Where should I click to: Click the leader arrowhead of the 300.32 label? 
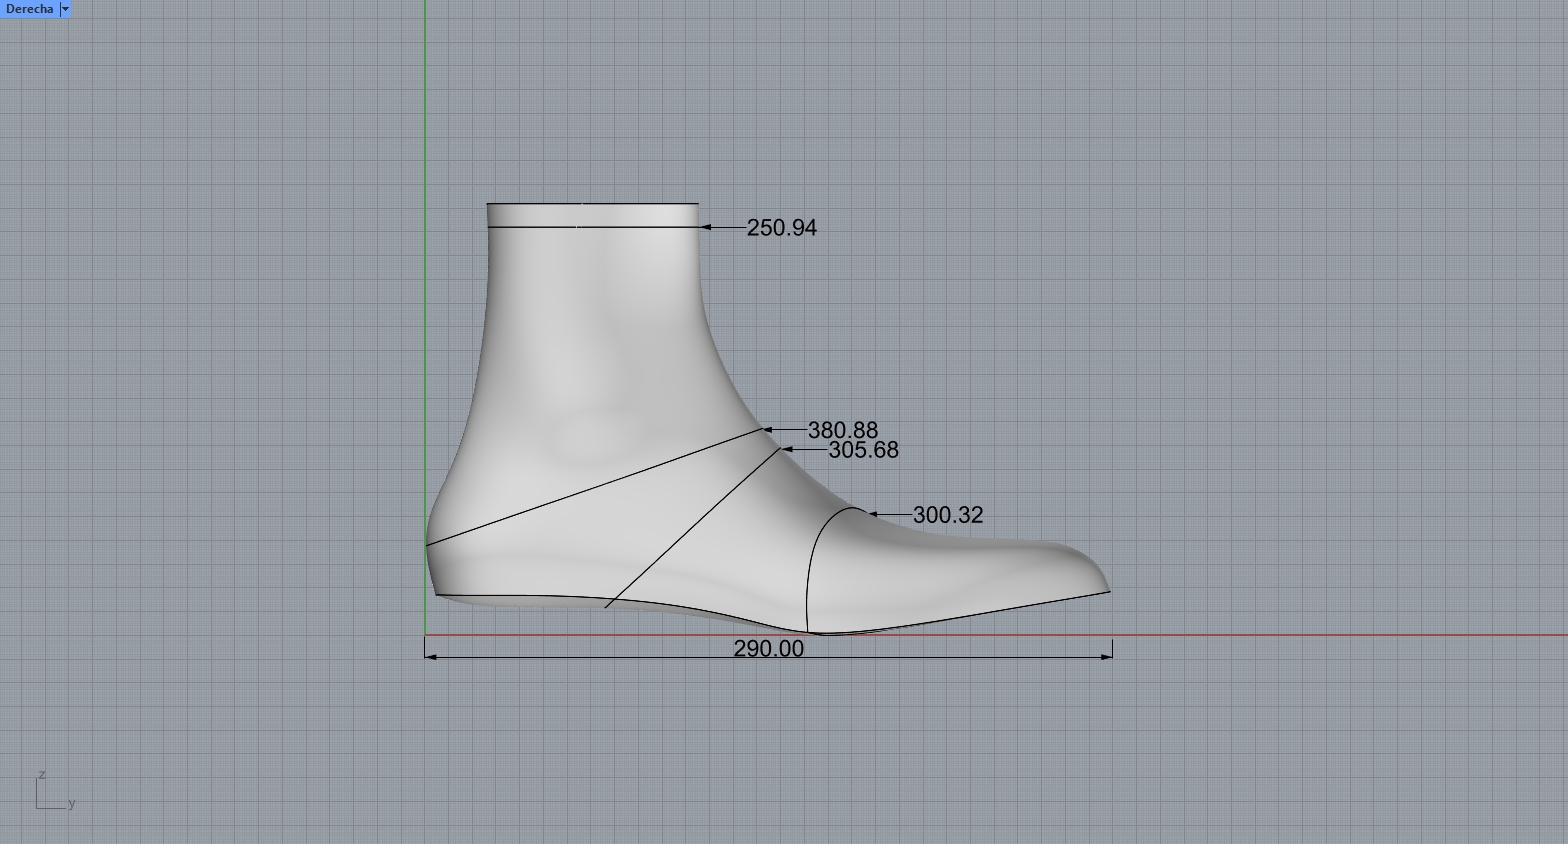873,515
